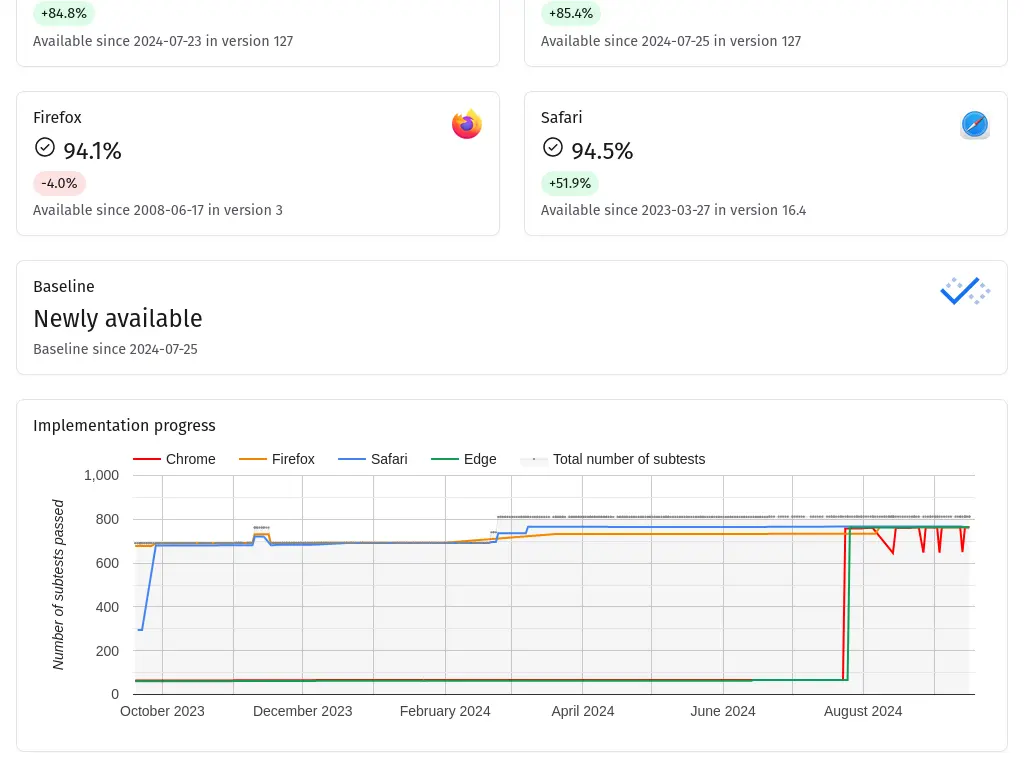1024x768 pixels.
Task: Click the +51.9% Safari change badge
Action: click(570, 183)
